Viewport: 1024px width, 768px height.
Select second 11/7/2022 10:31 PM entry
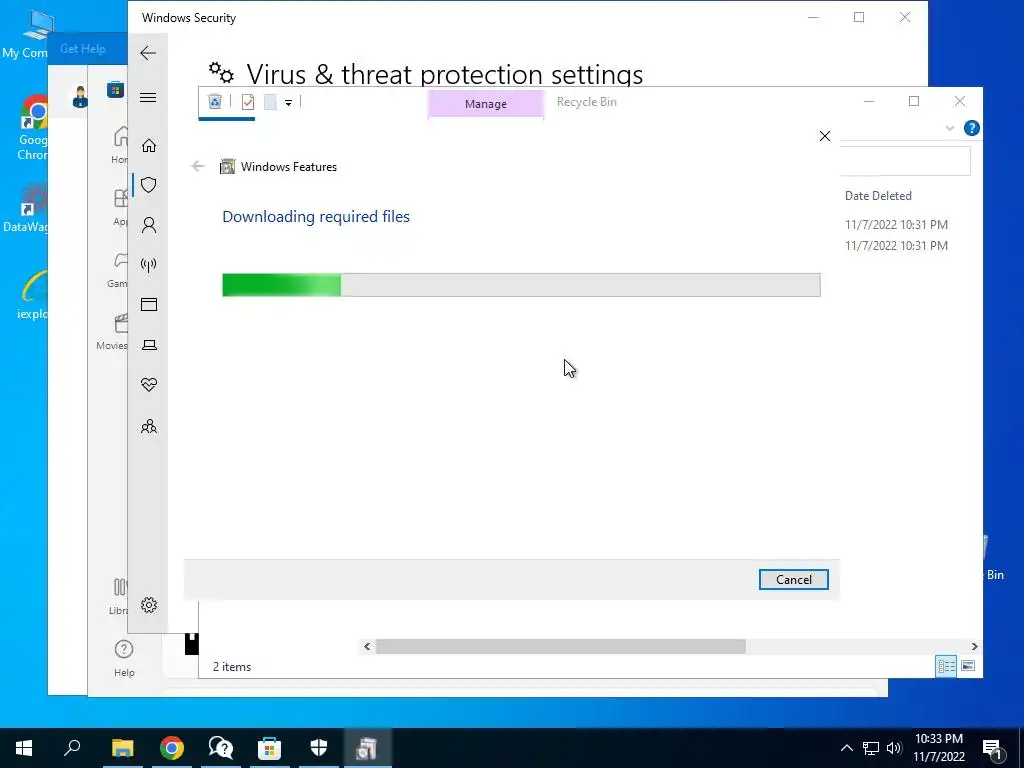point(896,246)
